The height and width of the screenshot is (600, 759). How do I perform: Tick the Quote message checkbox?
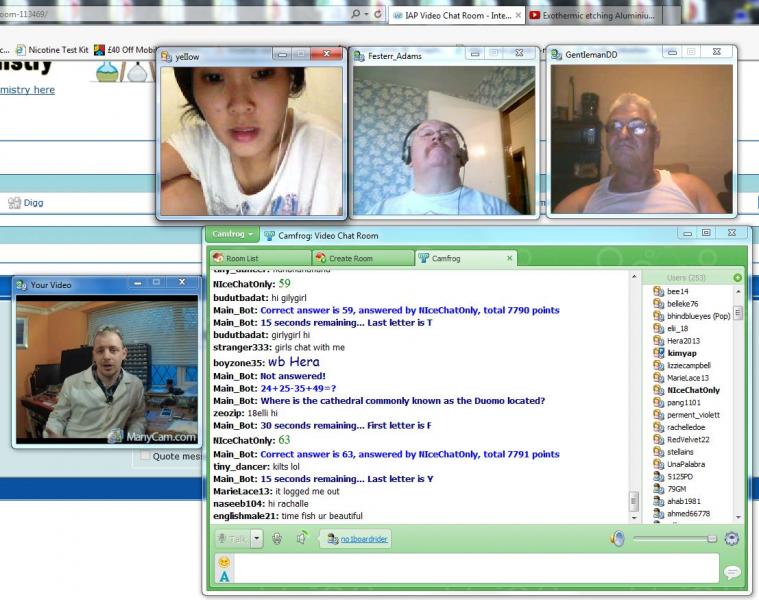146,456
